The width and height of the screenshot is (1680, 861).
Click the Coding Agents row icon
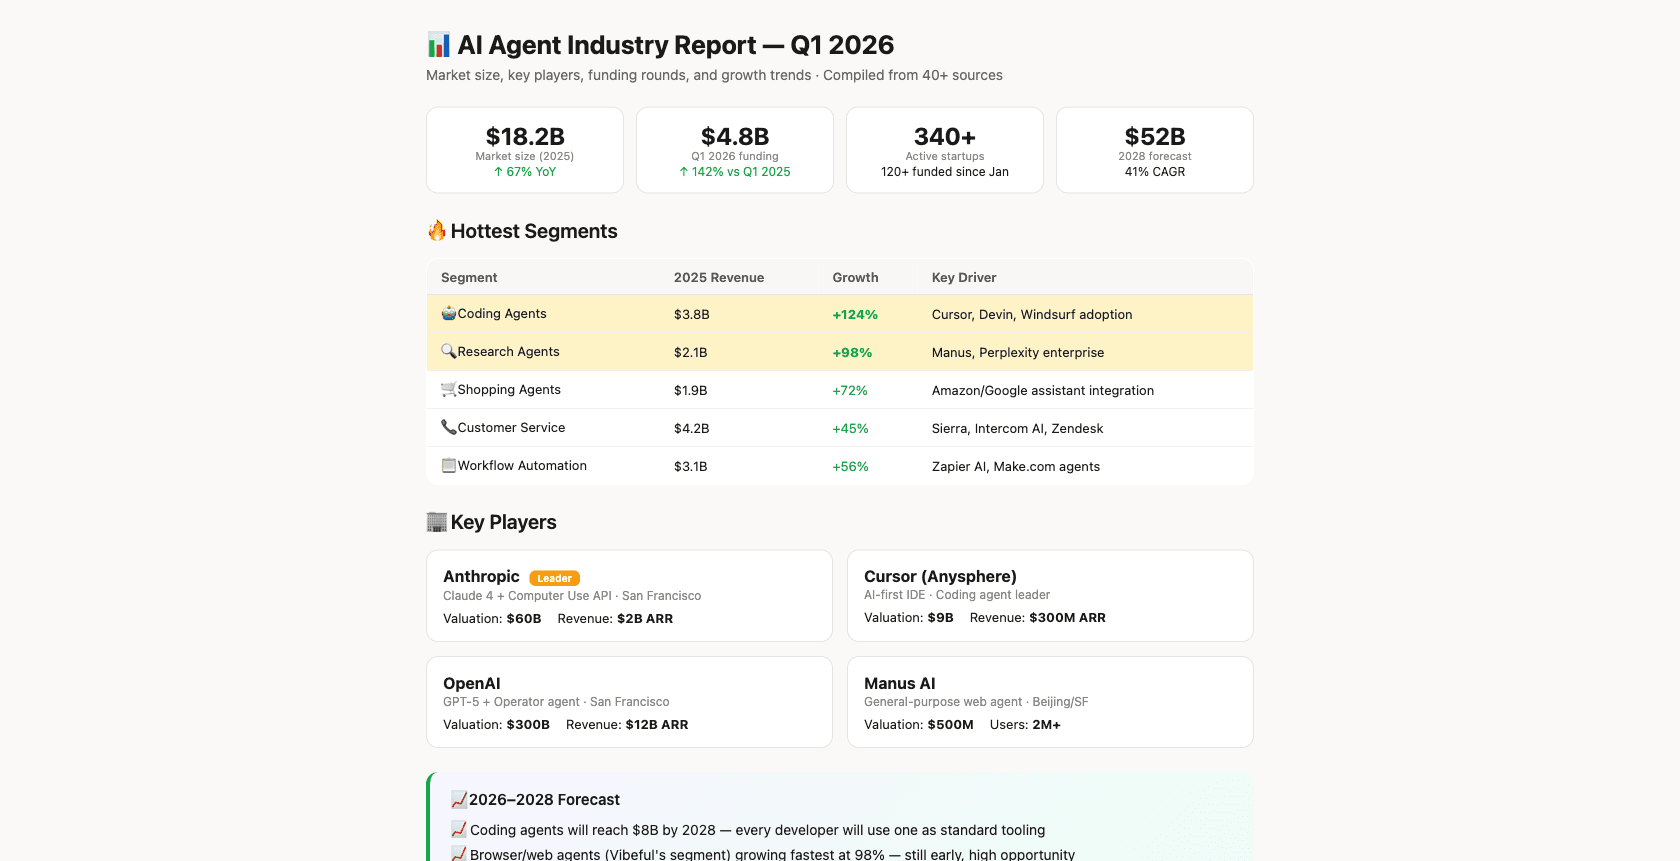(x=449, y=313)
